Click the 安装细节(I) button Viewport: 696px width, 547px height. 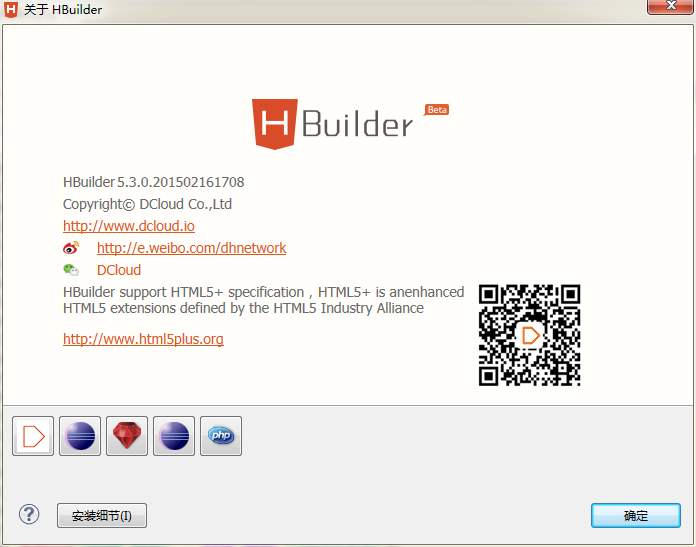click(x=102, y=515)
